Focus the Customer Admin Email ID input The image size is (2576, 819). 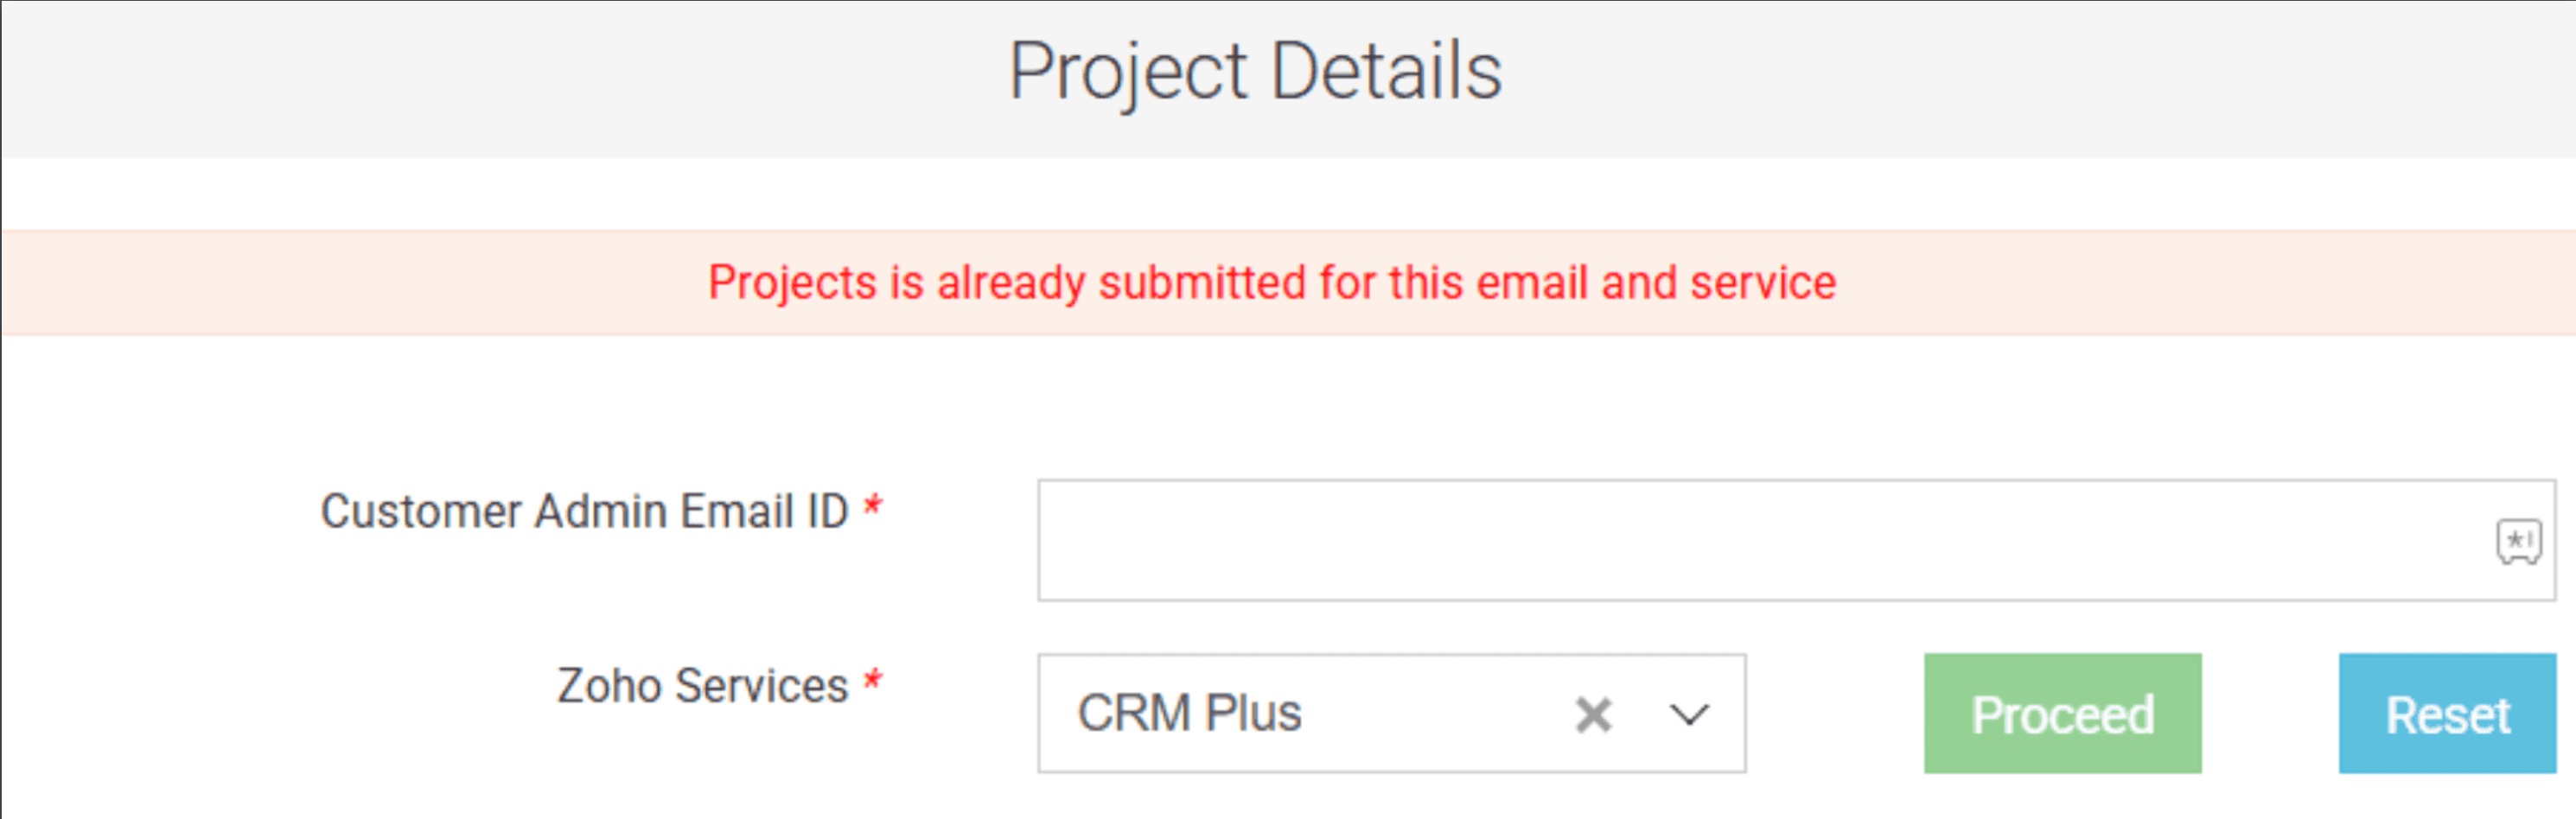tap(1796, 540)
